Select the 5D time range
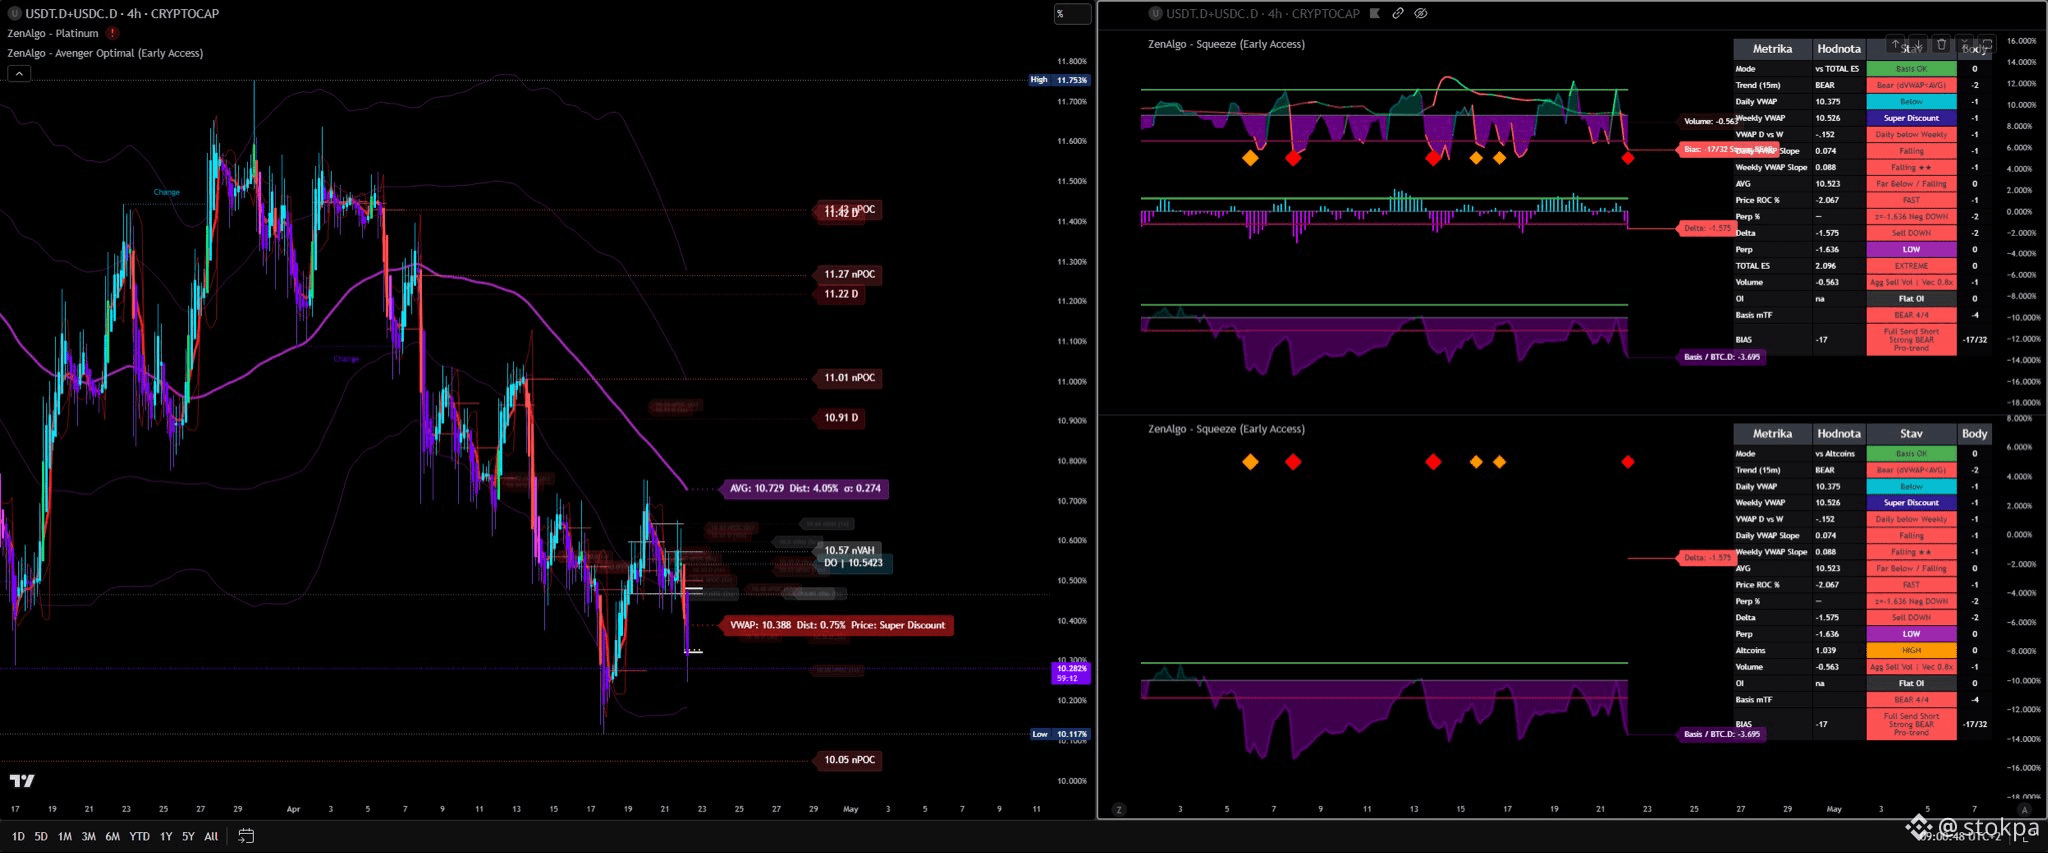 pos(41,836)
